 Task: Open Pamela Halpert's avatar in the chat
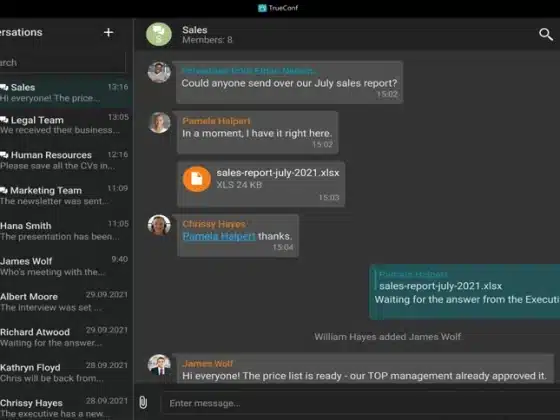point(159,123)
